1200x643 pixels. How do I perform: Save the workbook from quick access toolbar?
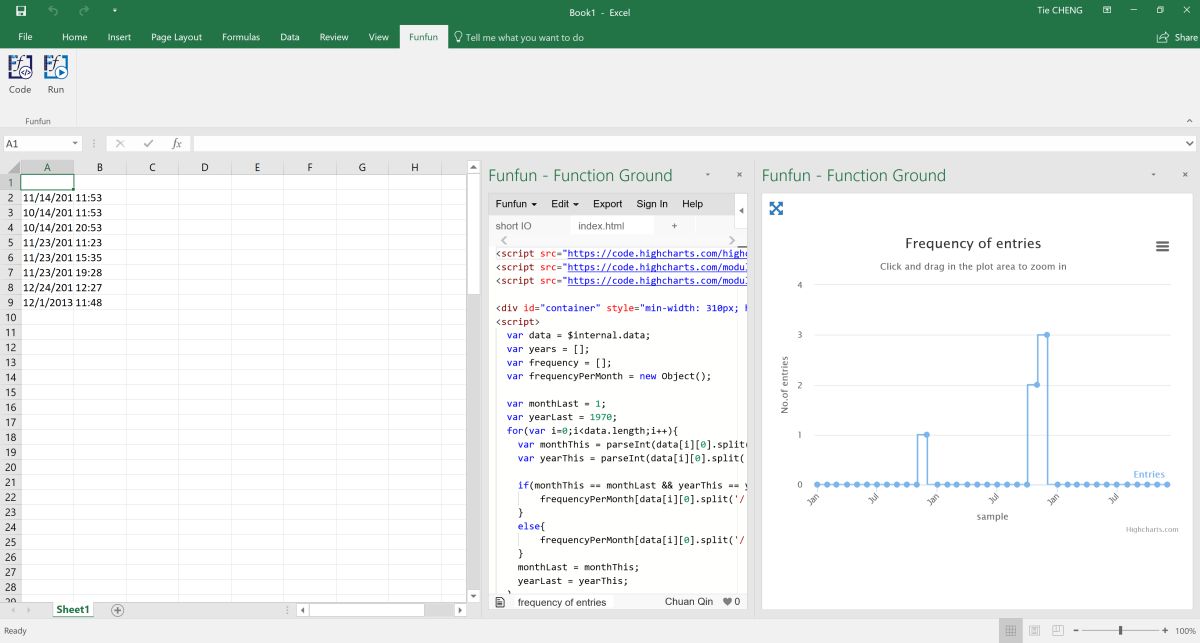(21, 10)
